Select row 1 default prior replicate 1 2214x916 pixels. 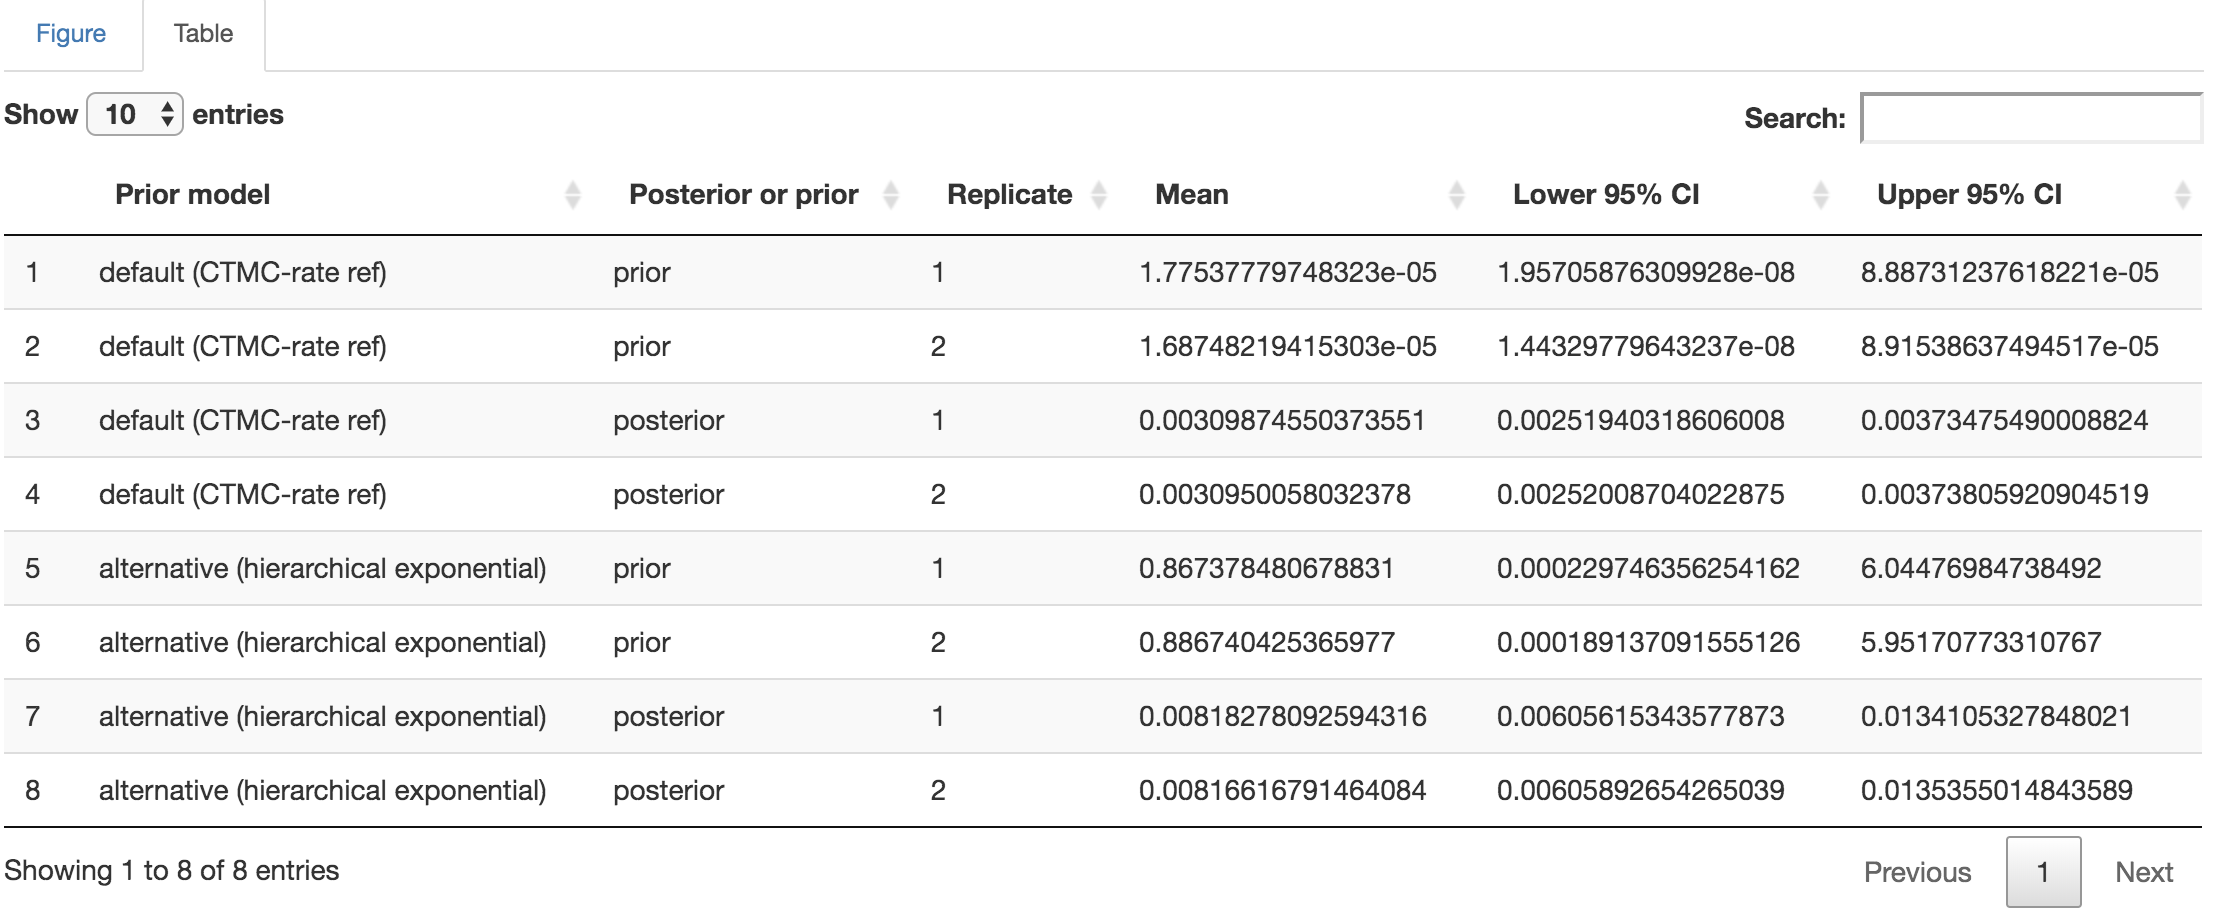tap(242, 273)
